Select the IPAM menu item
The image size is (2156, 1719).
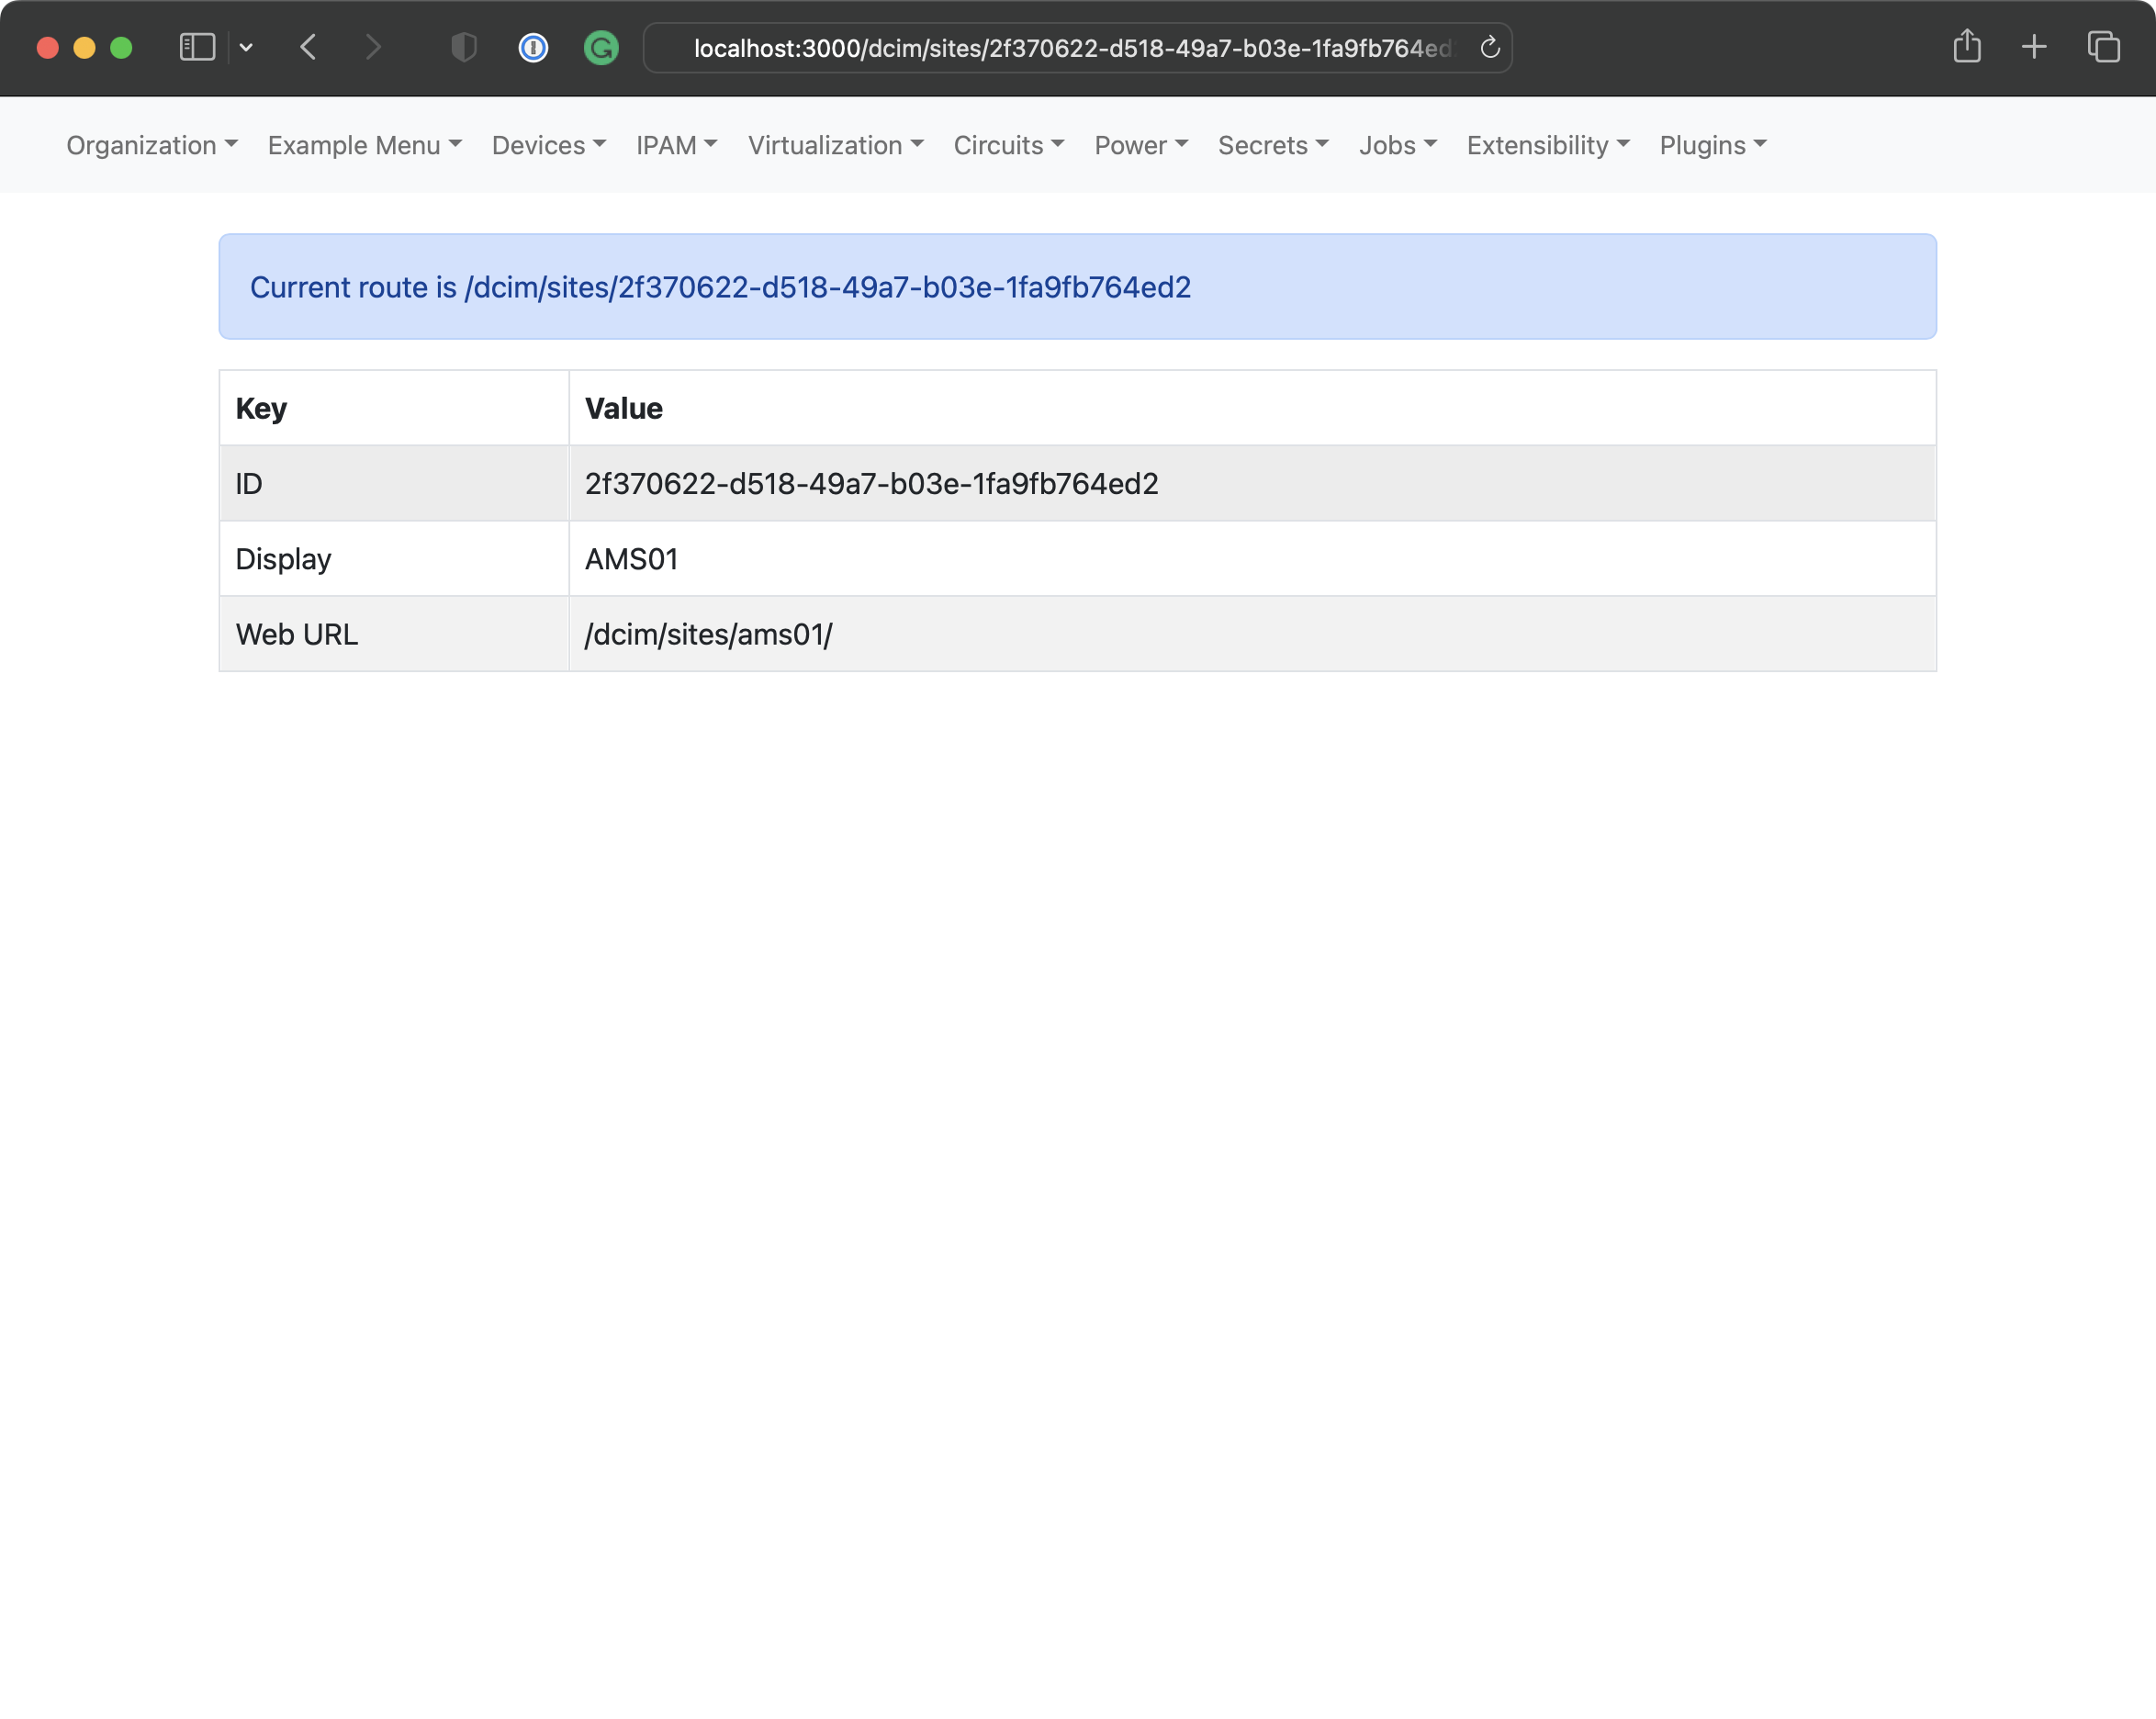[677, 145]
